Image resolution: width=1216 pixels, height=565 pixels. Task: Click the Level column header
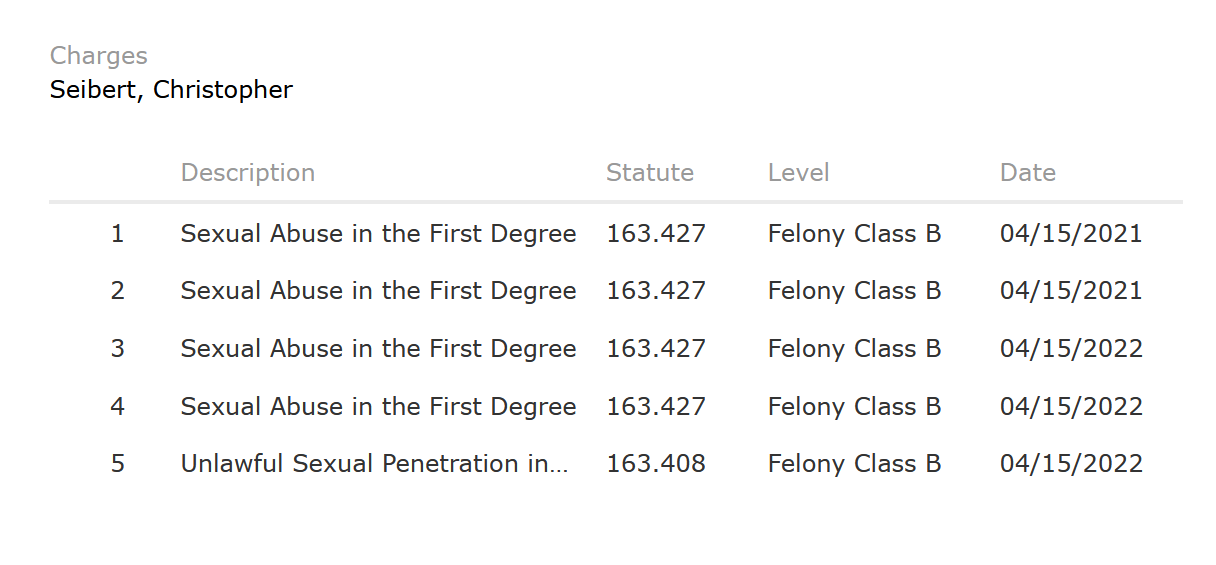click(x=799, y=173)
